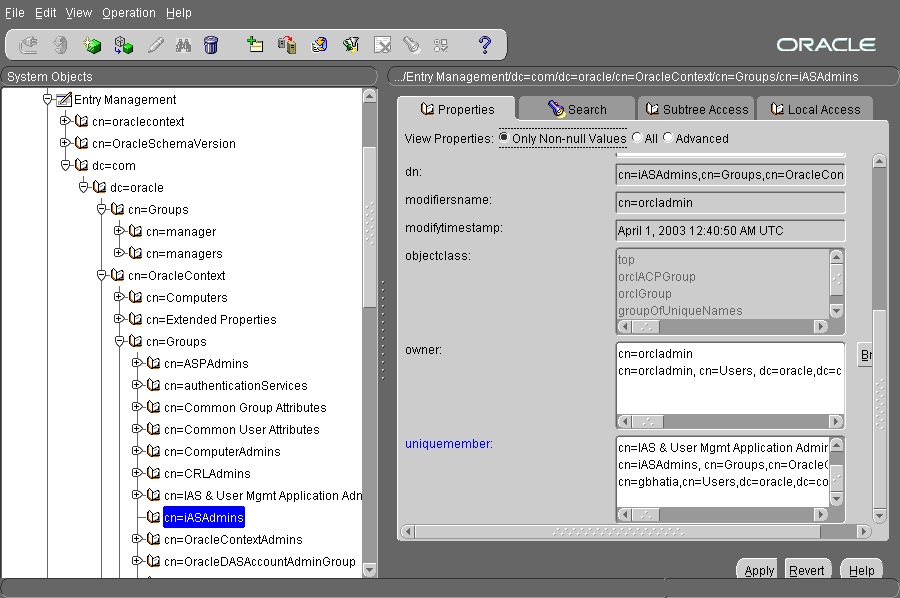900x598 pixels.
Task: Click the modifytimestamp field
Action: [x=730, y=231]
